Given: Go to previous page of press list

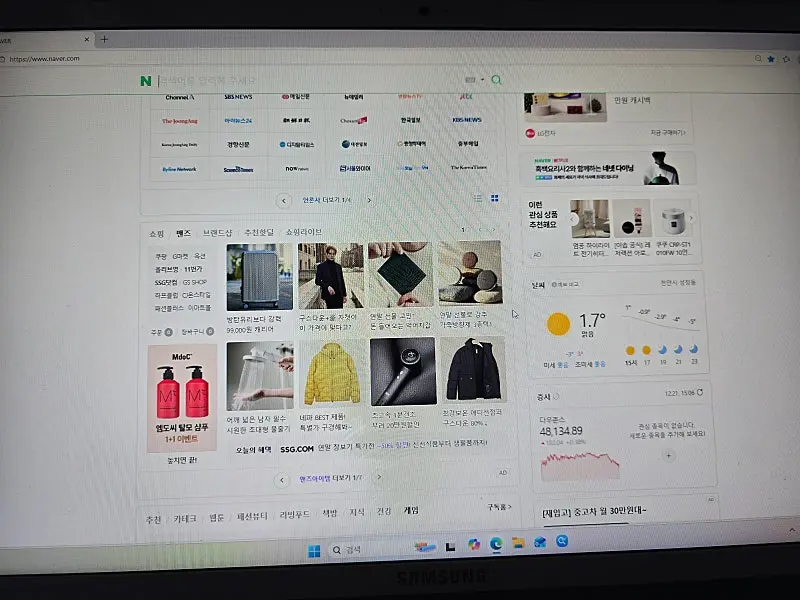Looking at the screenshot, I should click(x=284, y=200).
